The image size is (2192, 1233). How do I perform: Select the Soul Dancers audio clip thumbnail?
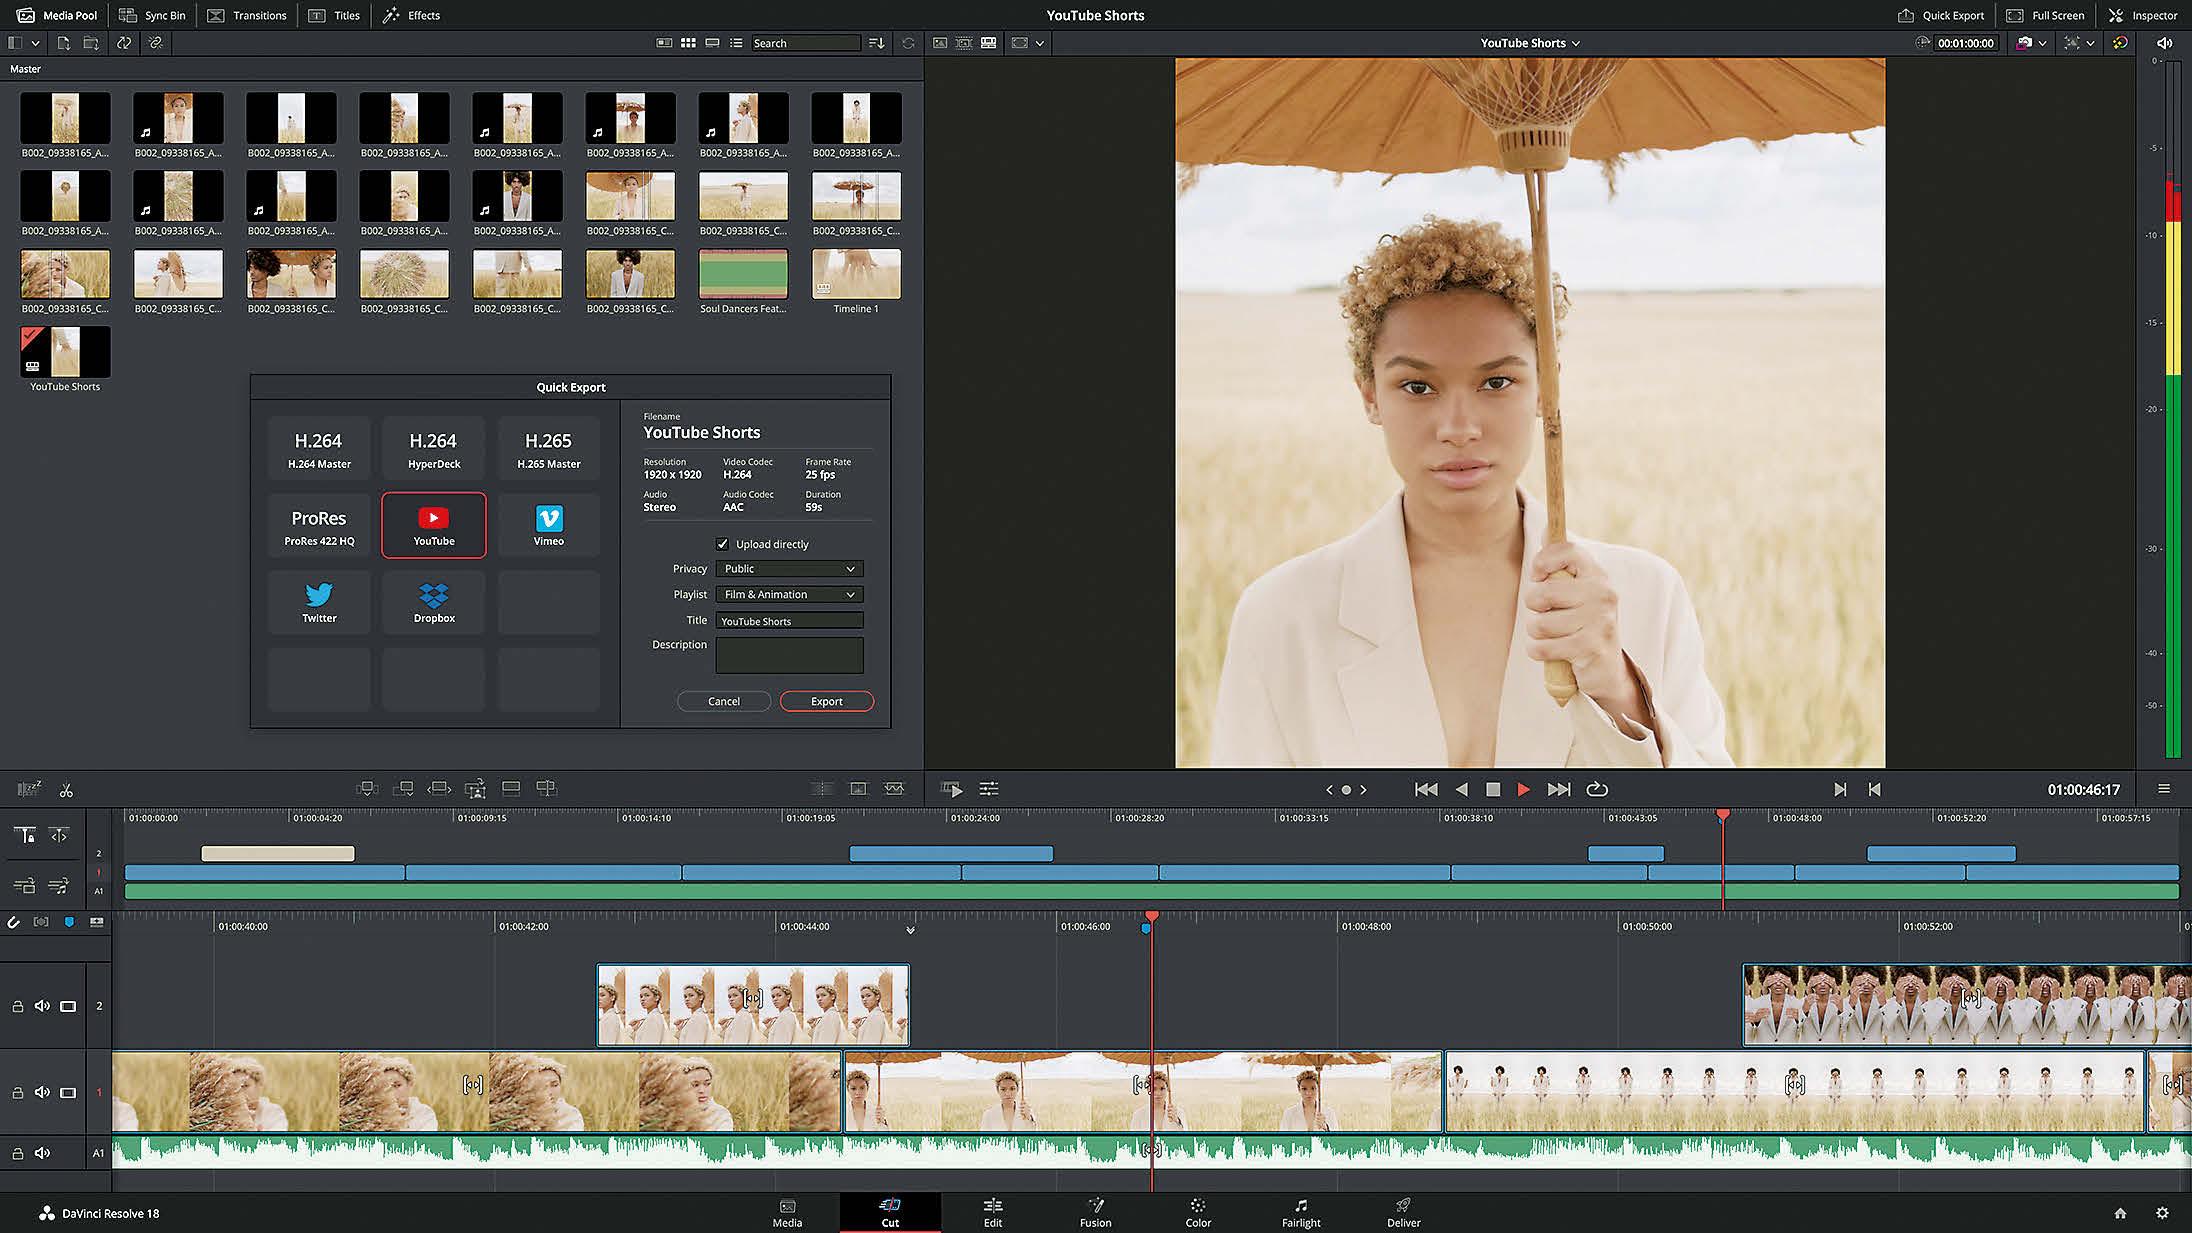coord(743,274)
